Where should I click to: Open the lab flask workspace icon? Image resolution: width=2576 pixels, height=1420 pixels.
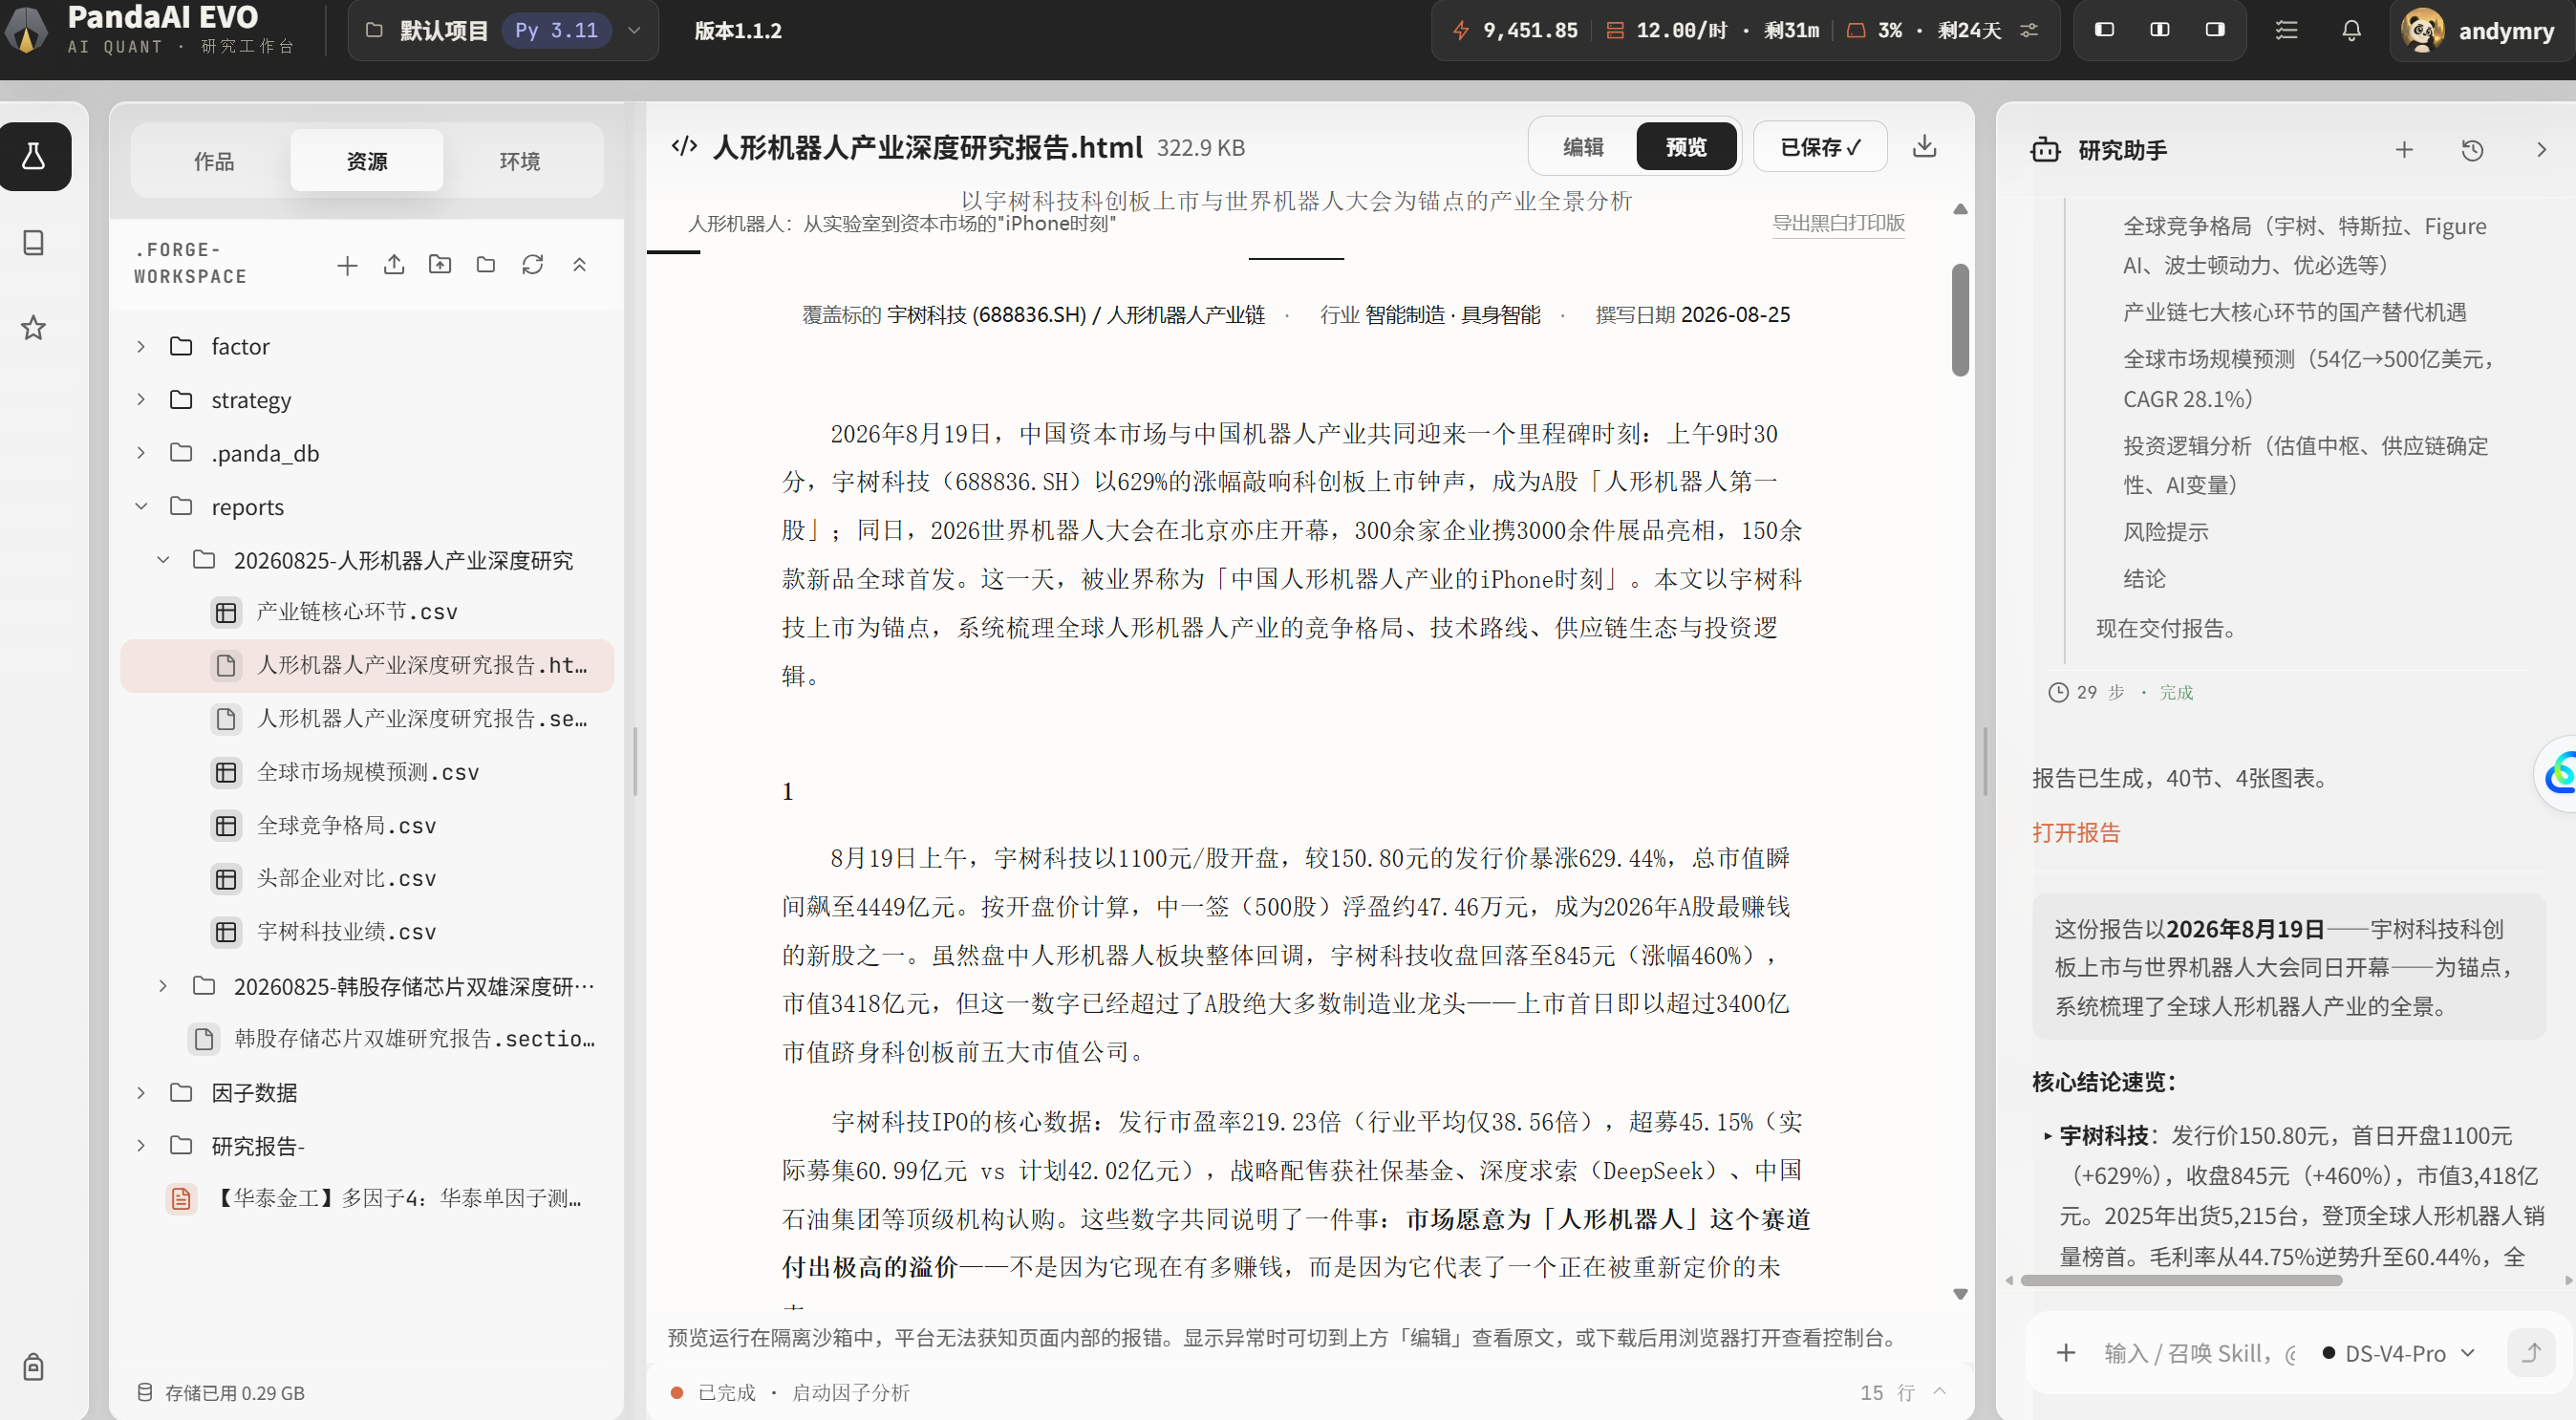tap(34, 156)
